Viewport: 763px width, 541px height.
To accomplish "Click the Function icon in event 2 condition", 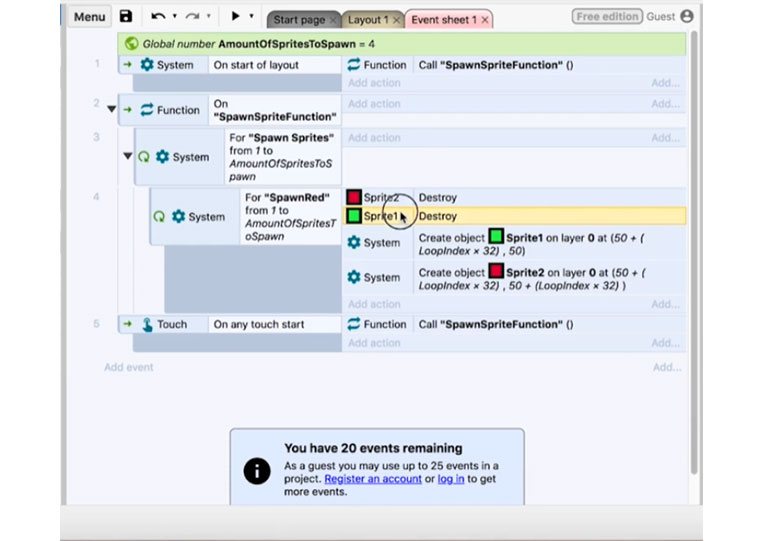I will (146, 110).
